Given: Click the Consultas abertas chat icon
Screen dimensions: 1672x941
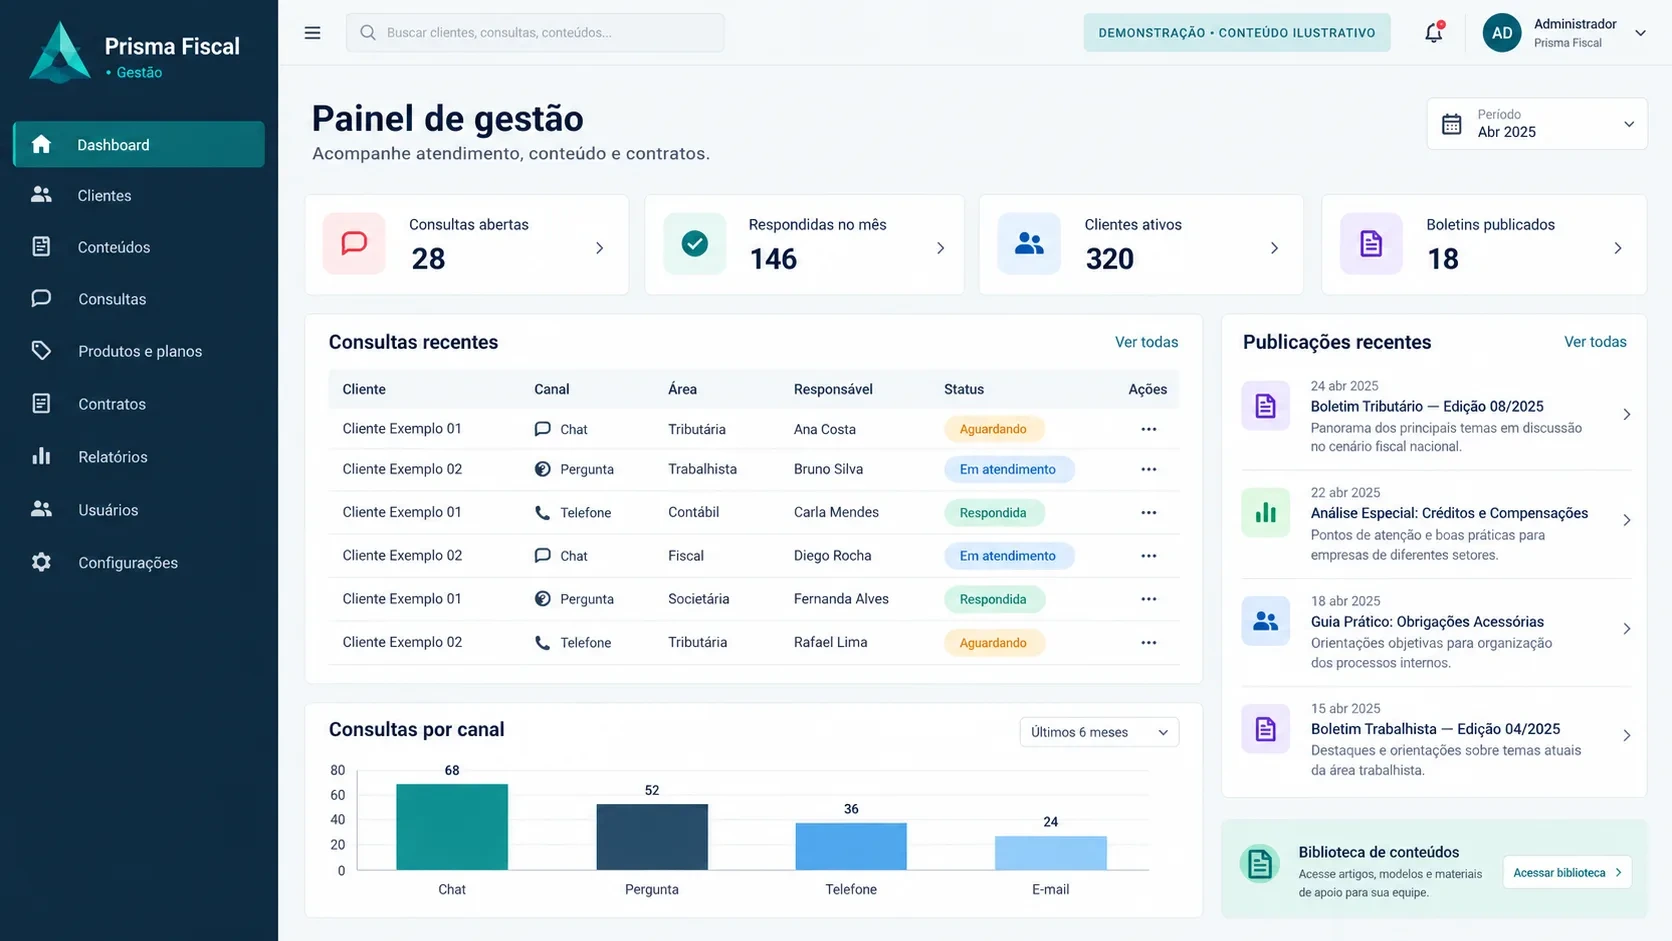Looking at the screenshot, I should [x=354, y=244].
